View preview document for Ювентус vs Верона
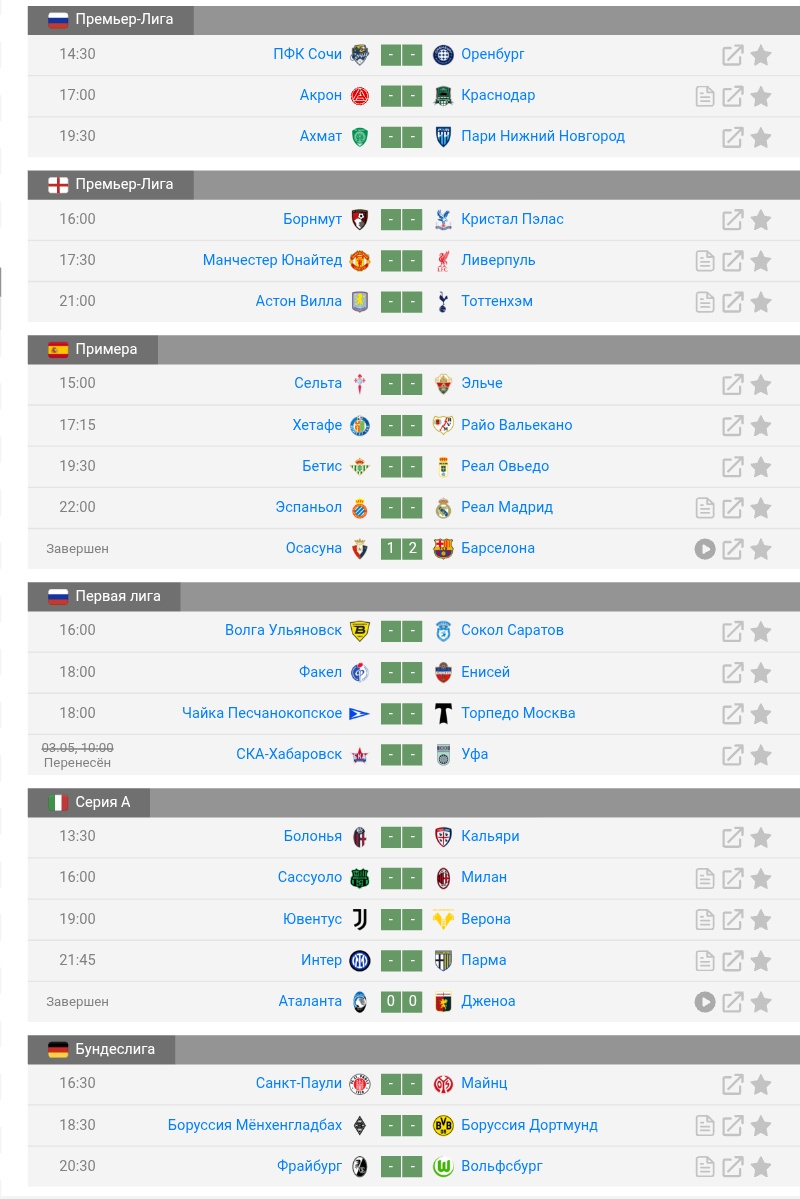This screenshot has height=1199, width=800. pos(704,920)
